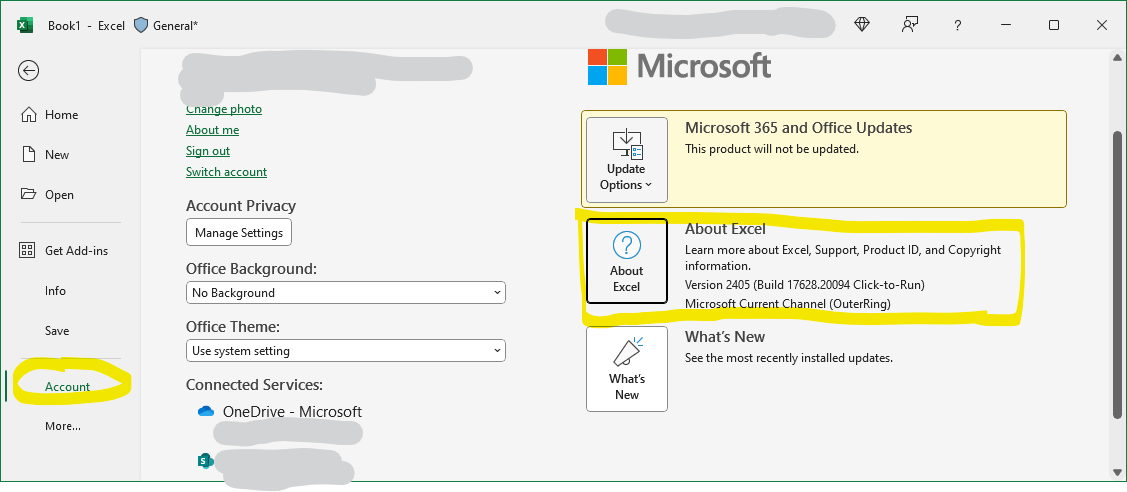The image size is (1127, 492).
Task: Open the About me link
Action: point(212,130)
